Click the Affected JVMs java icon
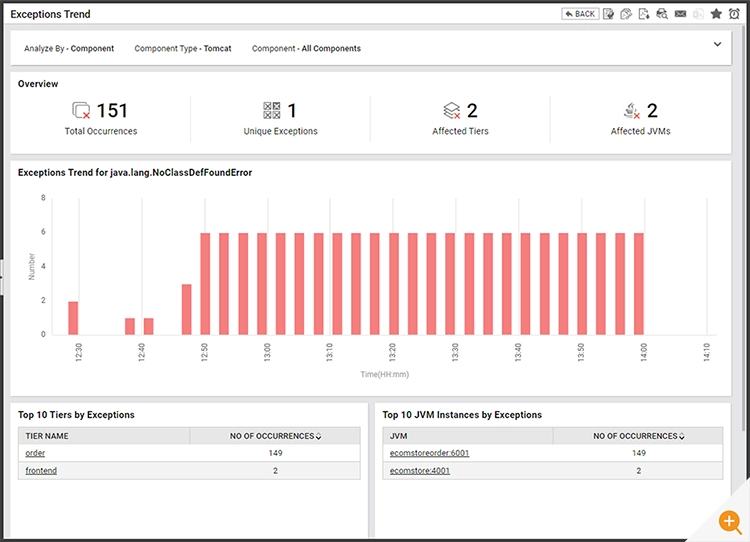Screen dimensions: 750x542 (632, 111)
